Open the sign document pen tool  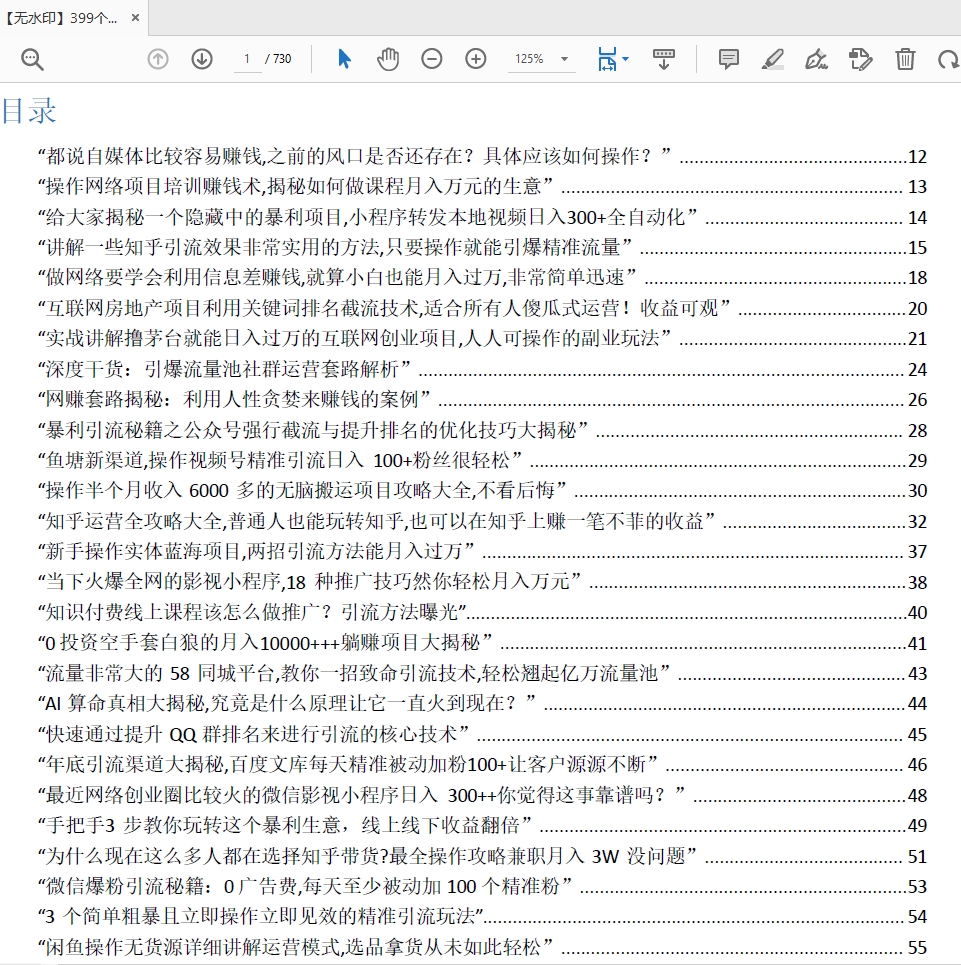tap(816, 59)
